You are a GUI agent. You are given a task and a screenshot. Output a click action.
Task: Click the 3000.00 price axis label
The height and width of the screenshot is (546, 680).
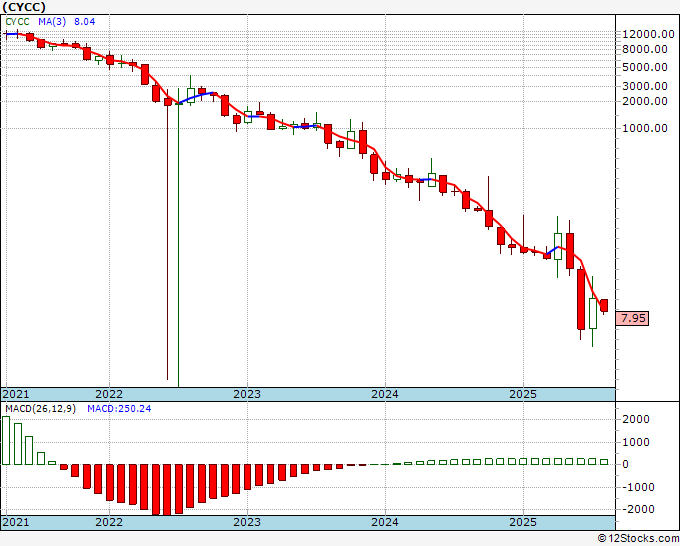pos(645,86)
